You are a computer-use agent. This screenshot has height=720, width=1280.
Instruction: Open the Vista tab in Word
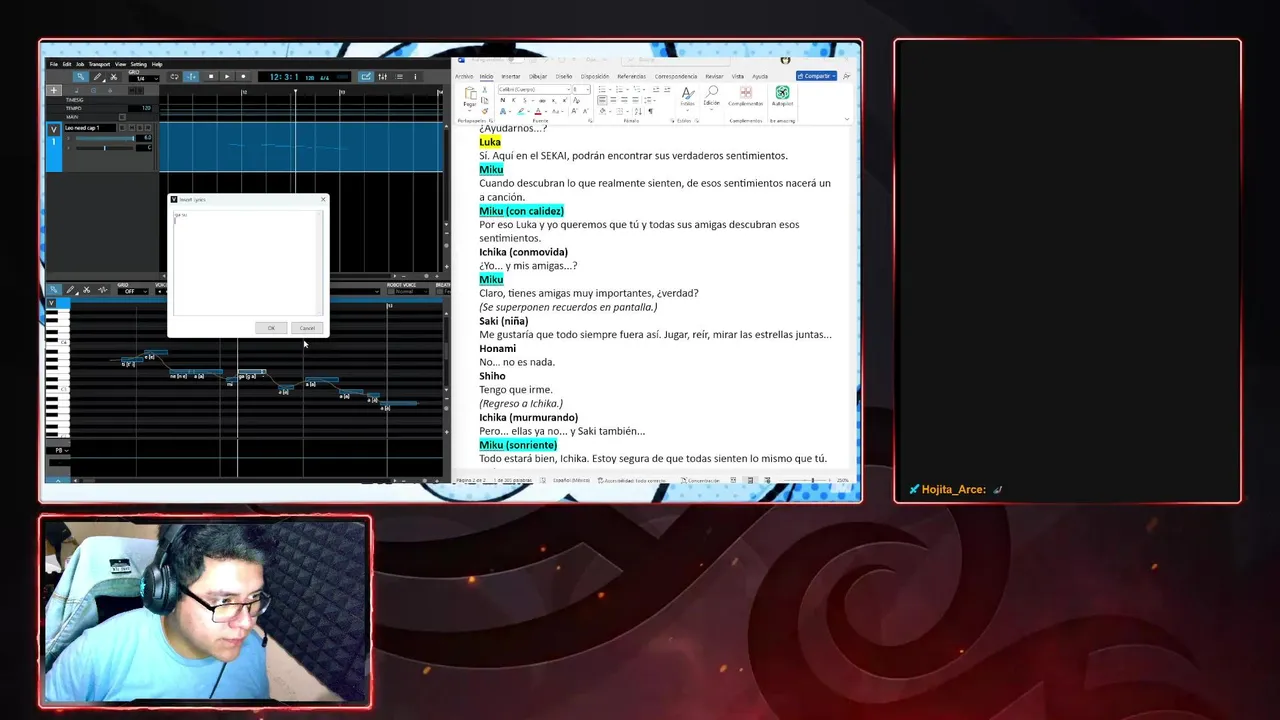(x=738, y=76)
